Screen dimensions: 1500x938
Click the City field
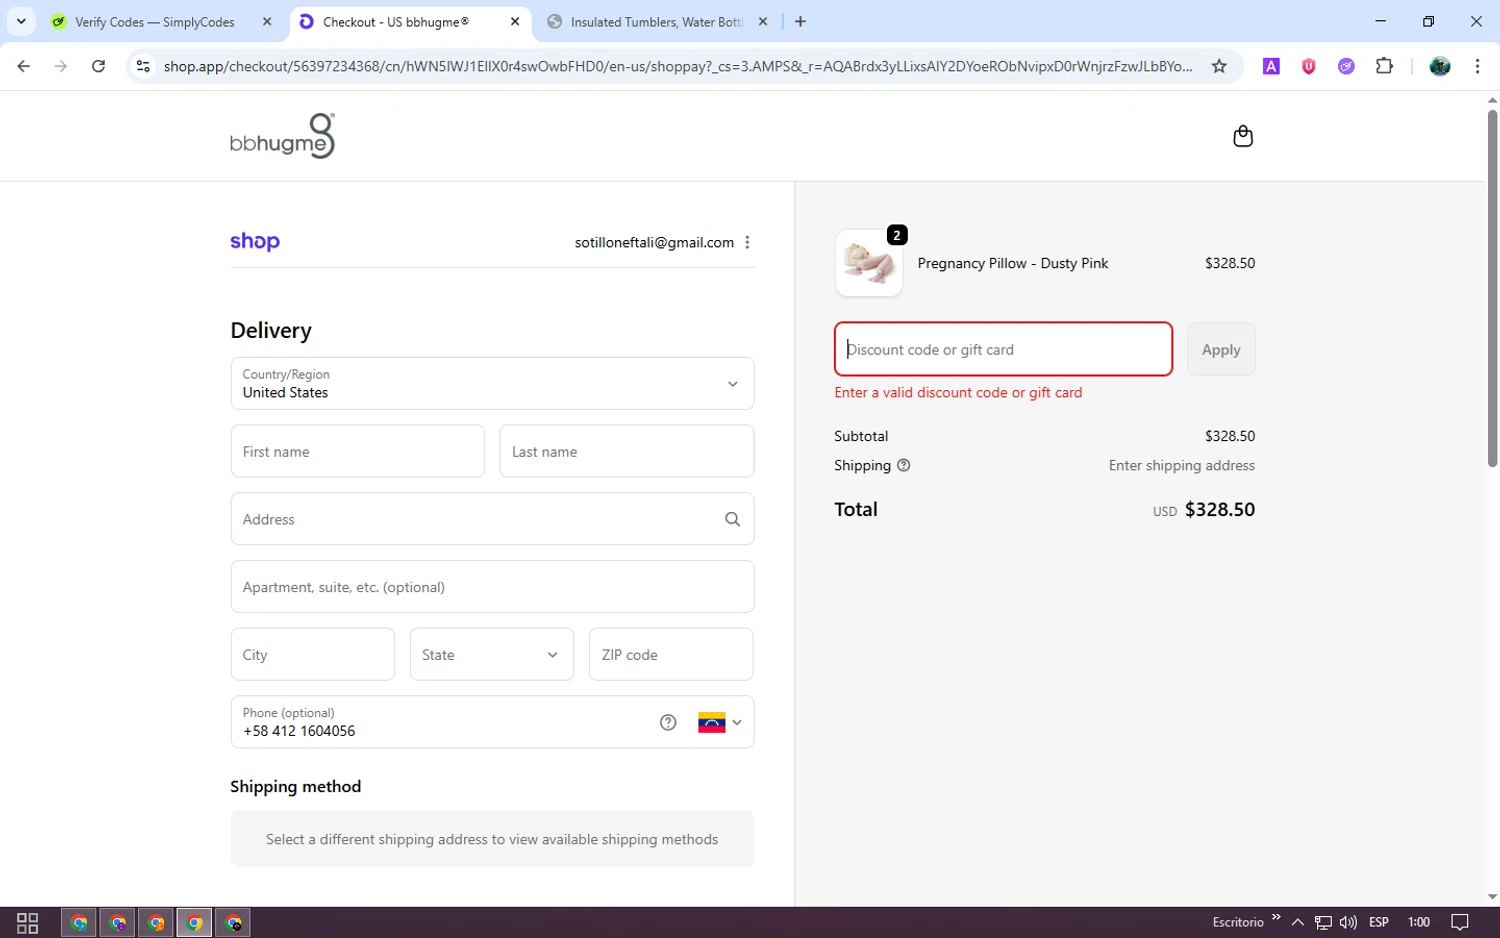click(312, 655)
